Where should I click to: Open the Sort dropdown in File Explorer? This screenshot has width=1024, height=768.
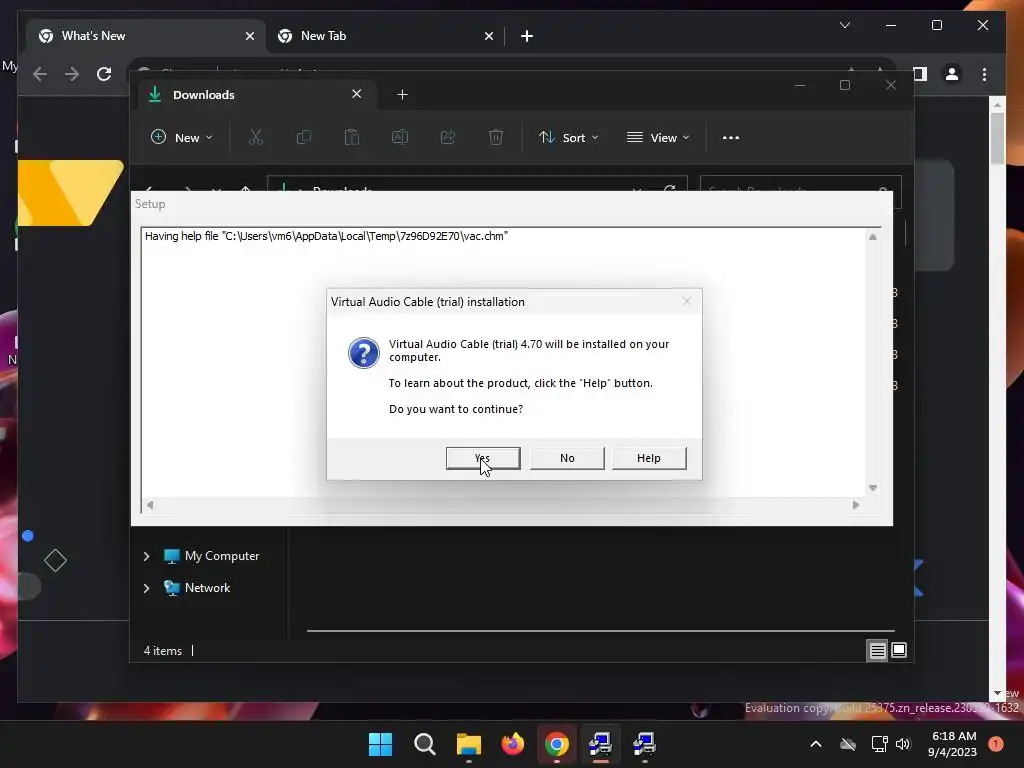tap(569, 137)
